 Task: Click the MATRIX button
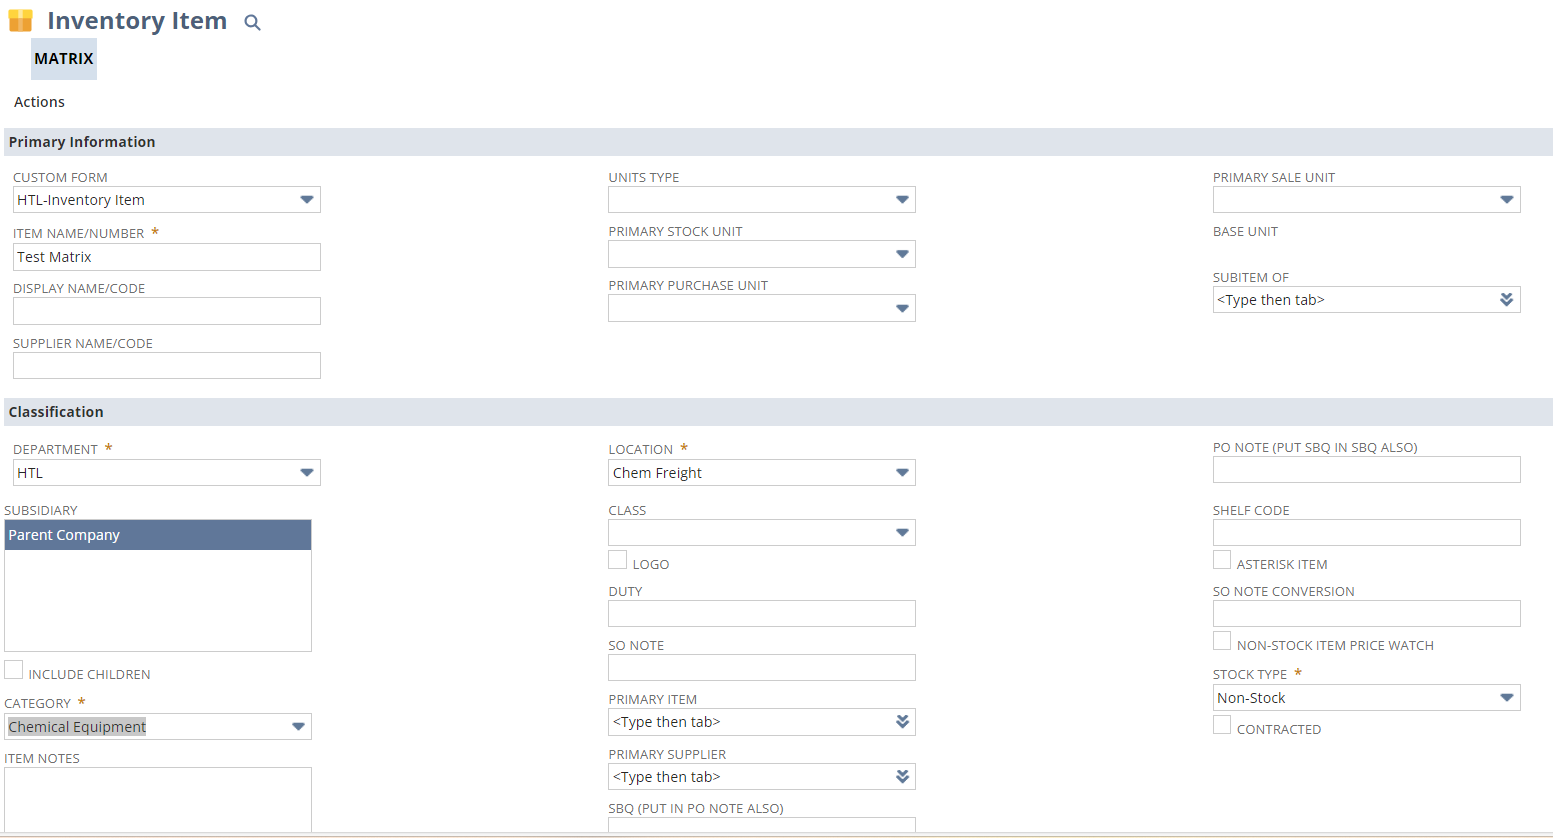tap(64, 59)
